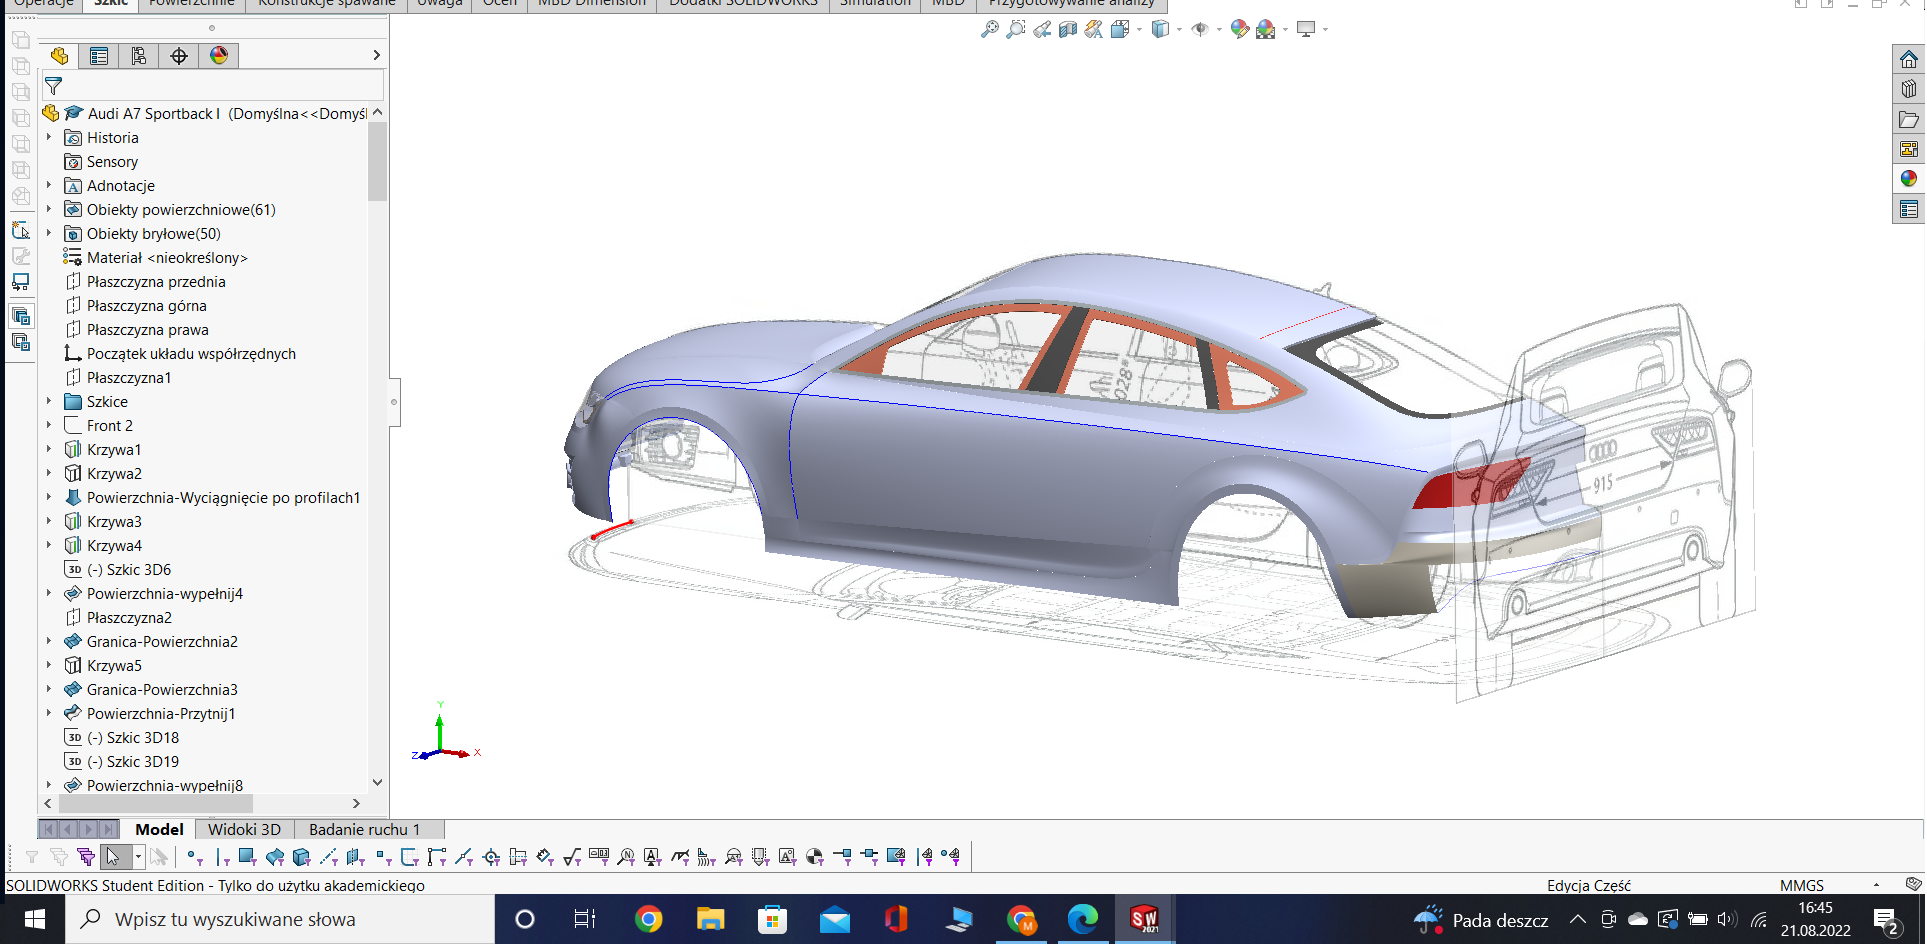
Task: Open the Display Style dropdown arrow
Action: click(x=1179, y=30)
